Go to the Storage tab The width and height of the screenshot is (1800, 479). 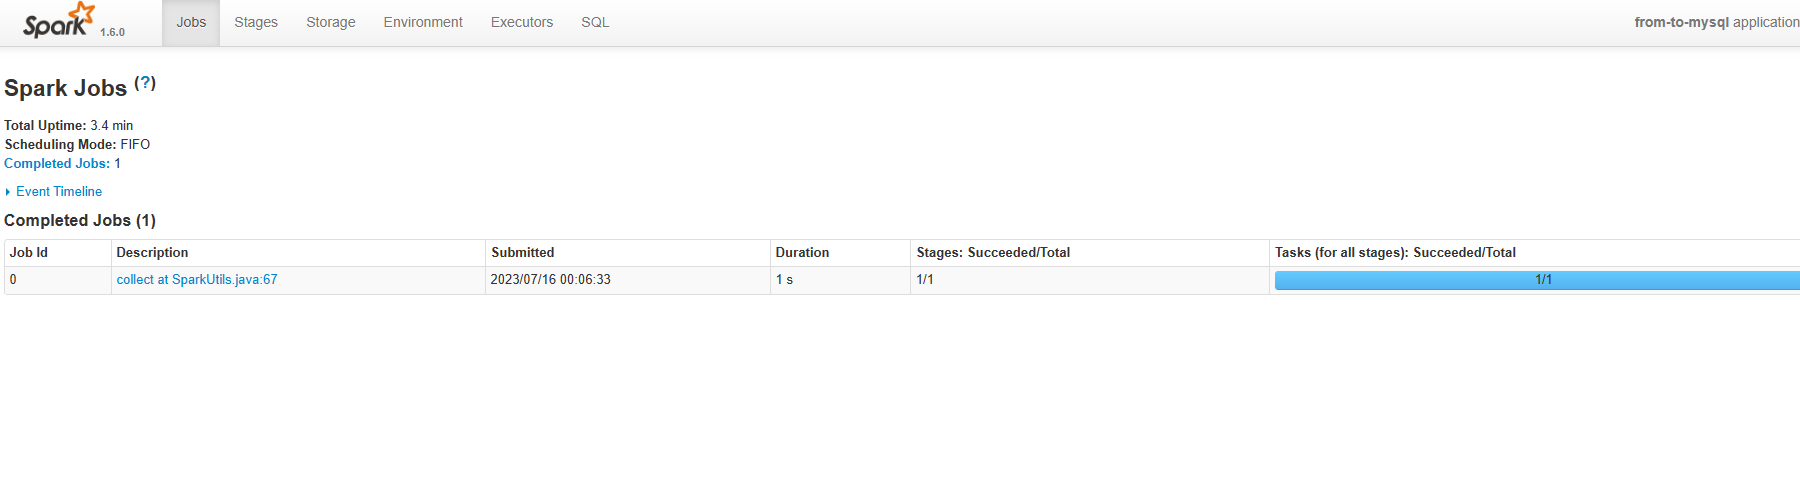point(331,22)
